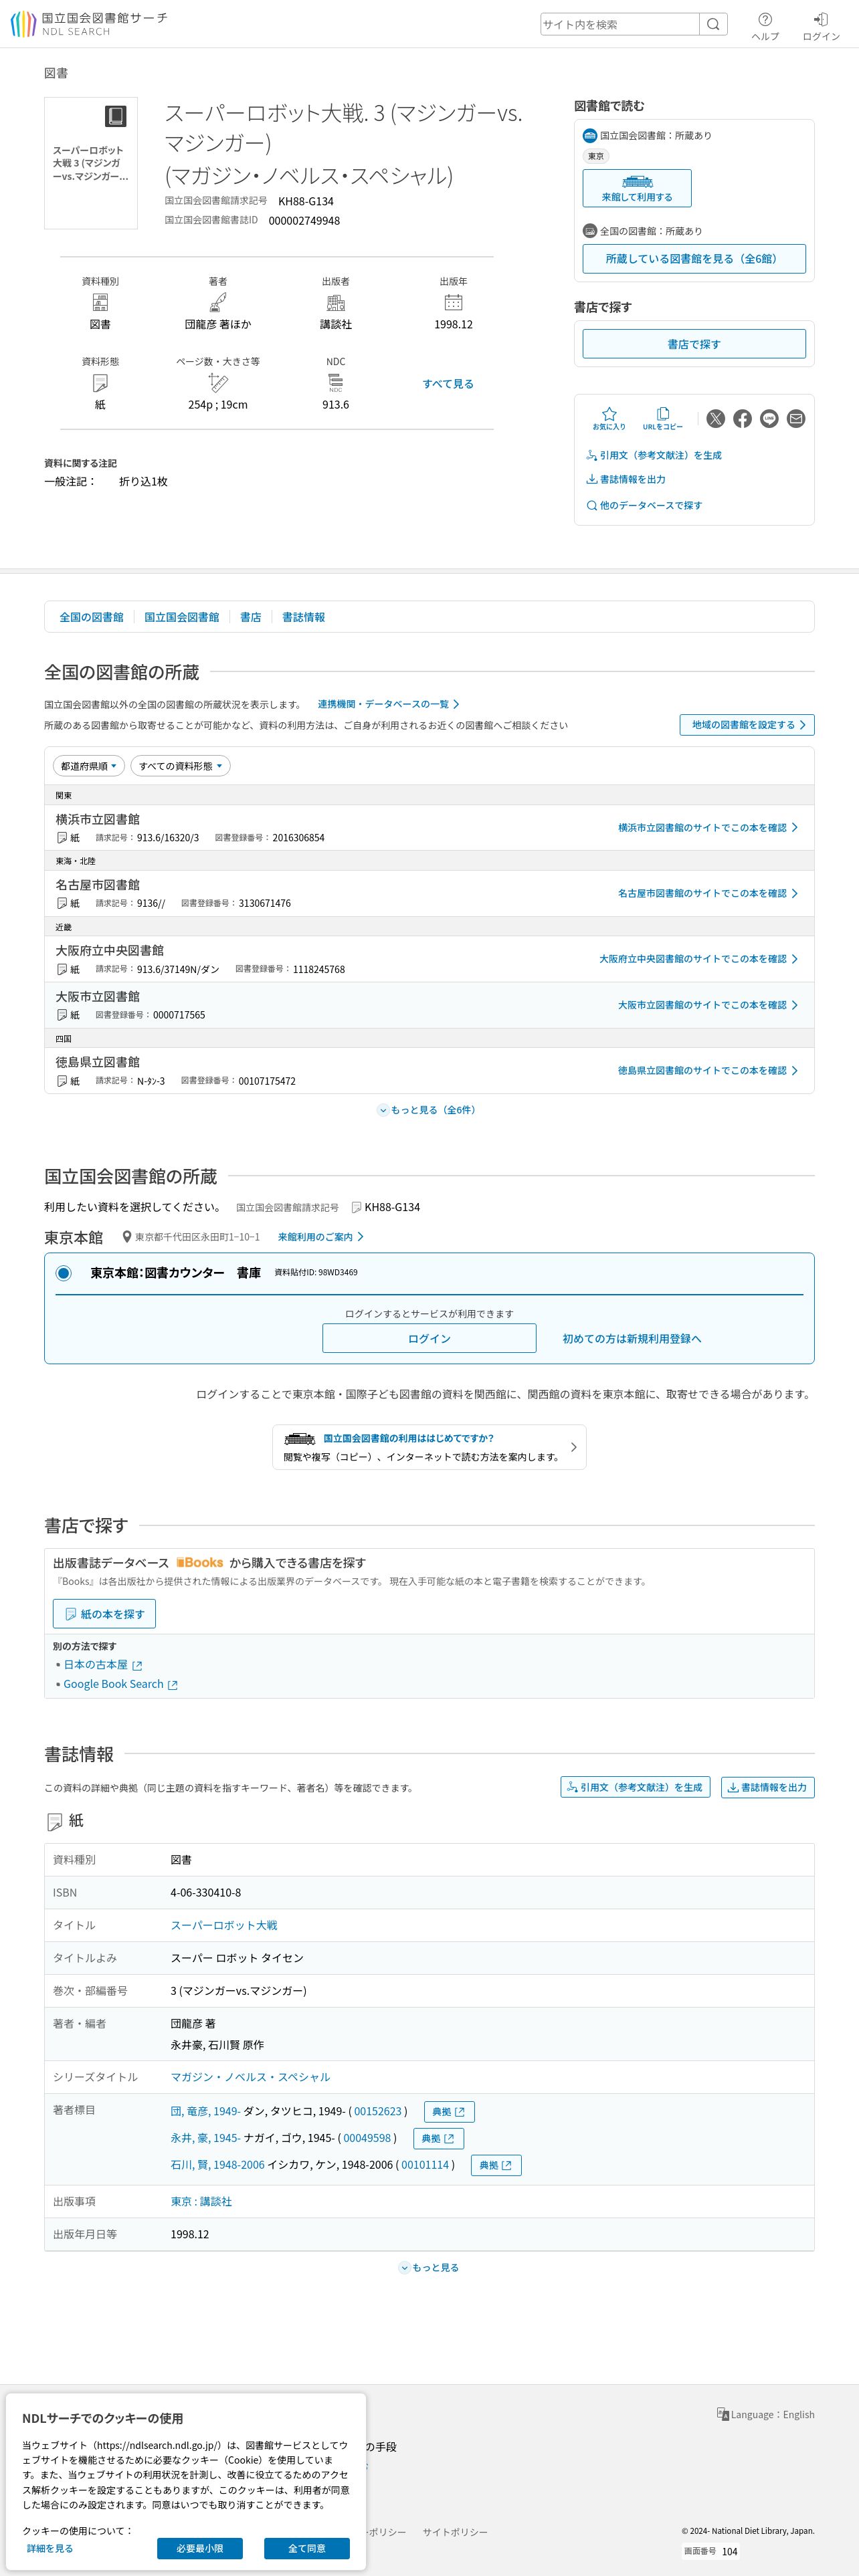Focus the サイト内を検索 input field
The width and height of the screenshot is (859, 2576).
pos(620,24)
